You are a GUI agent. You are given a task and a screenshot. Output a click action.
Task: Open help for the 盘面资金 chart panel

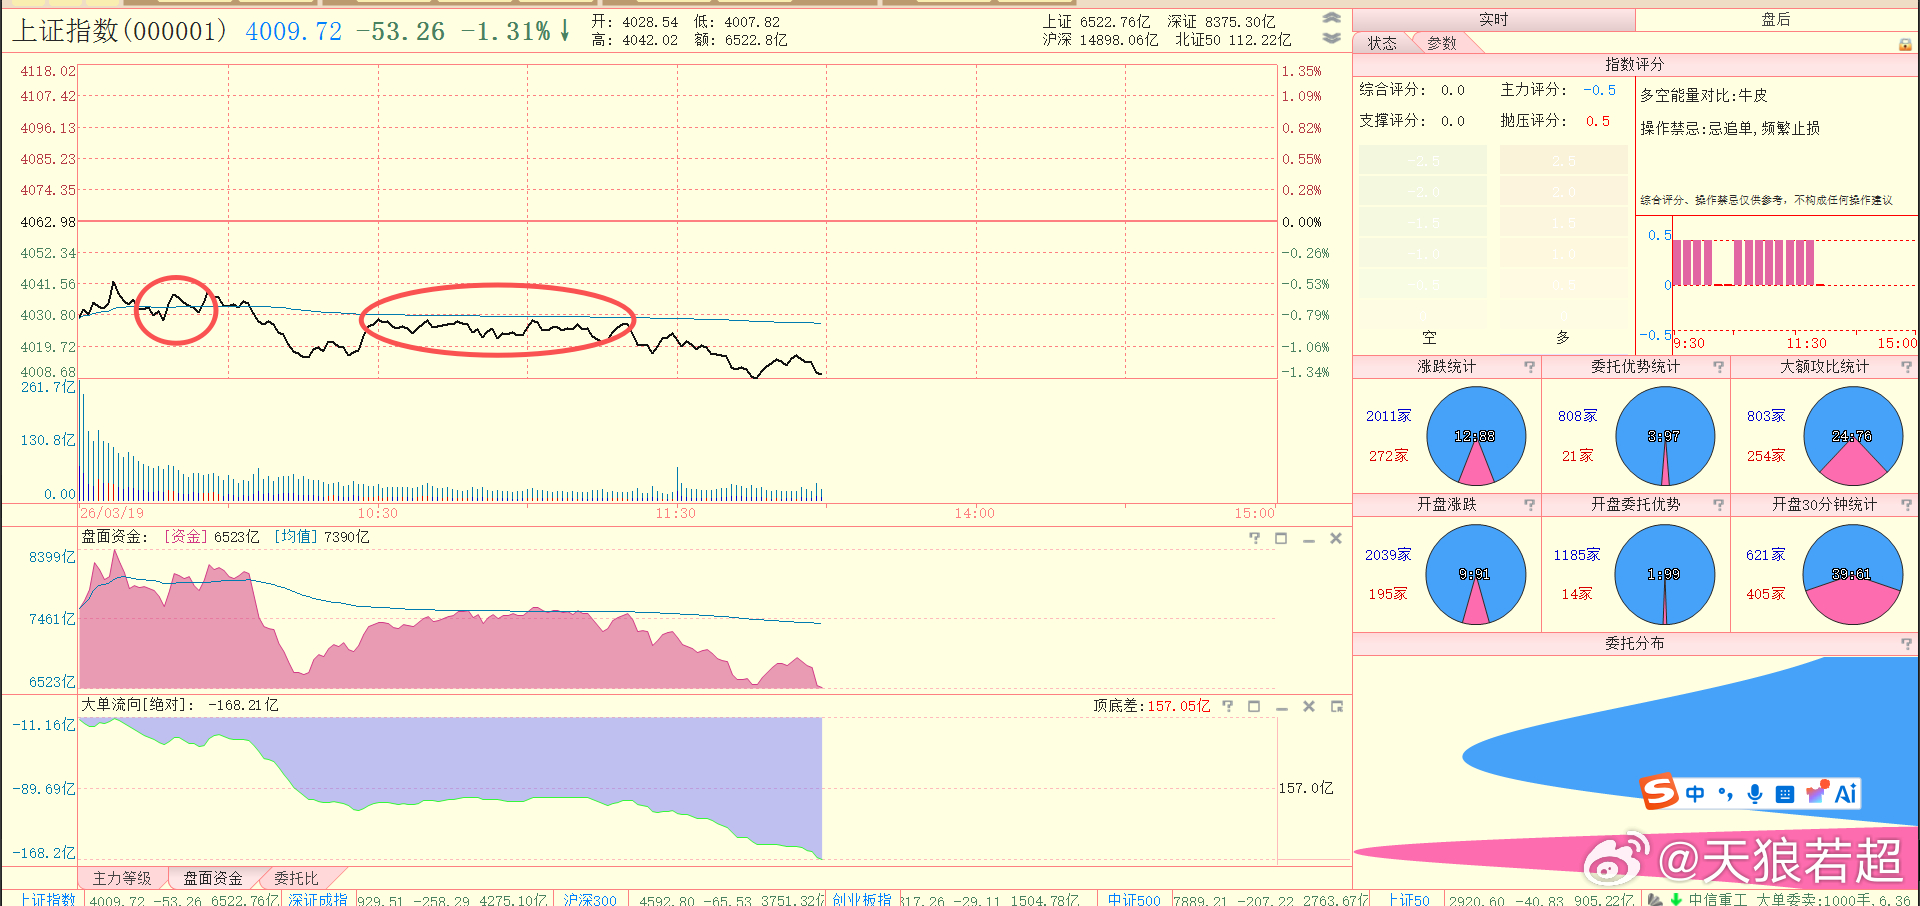tap(1254, 538)
